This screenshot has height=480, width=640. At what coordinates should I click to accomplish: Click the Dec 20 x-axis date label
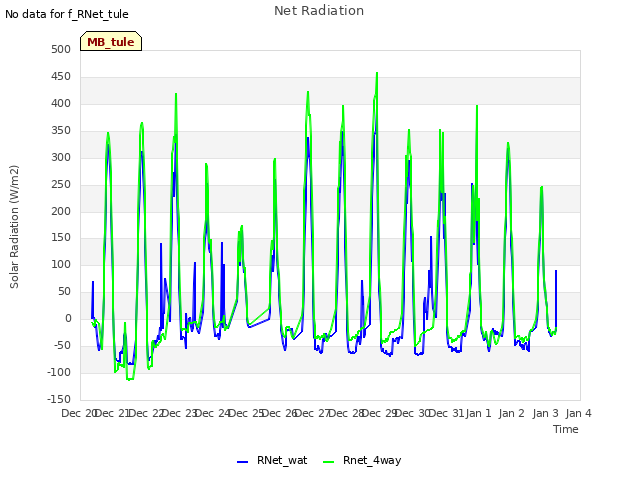click(79, 413)
